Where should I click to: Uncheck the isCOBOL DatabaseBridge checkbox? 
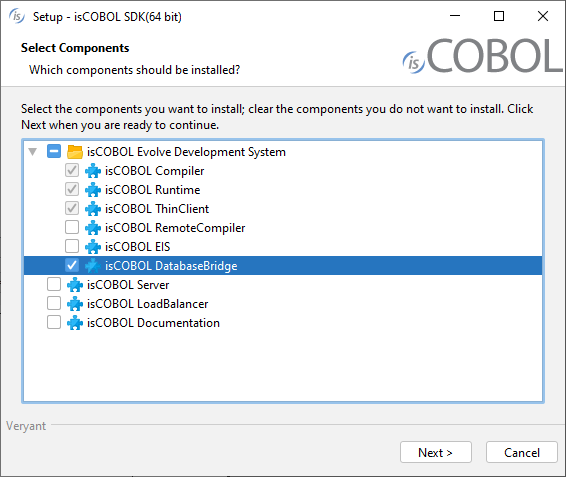72,265
